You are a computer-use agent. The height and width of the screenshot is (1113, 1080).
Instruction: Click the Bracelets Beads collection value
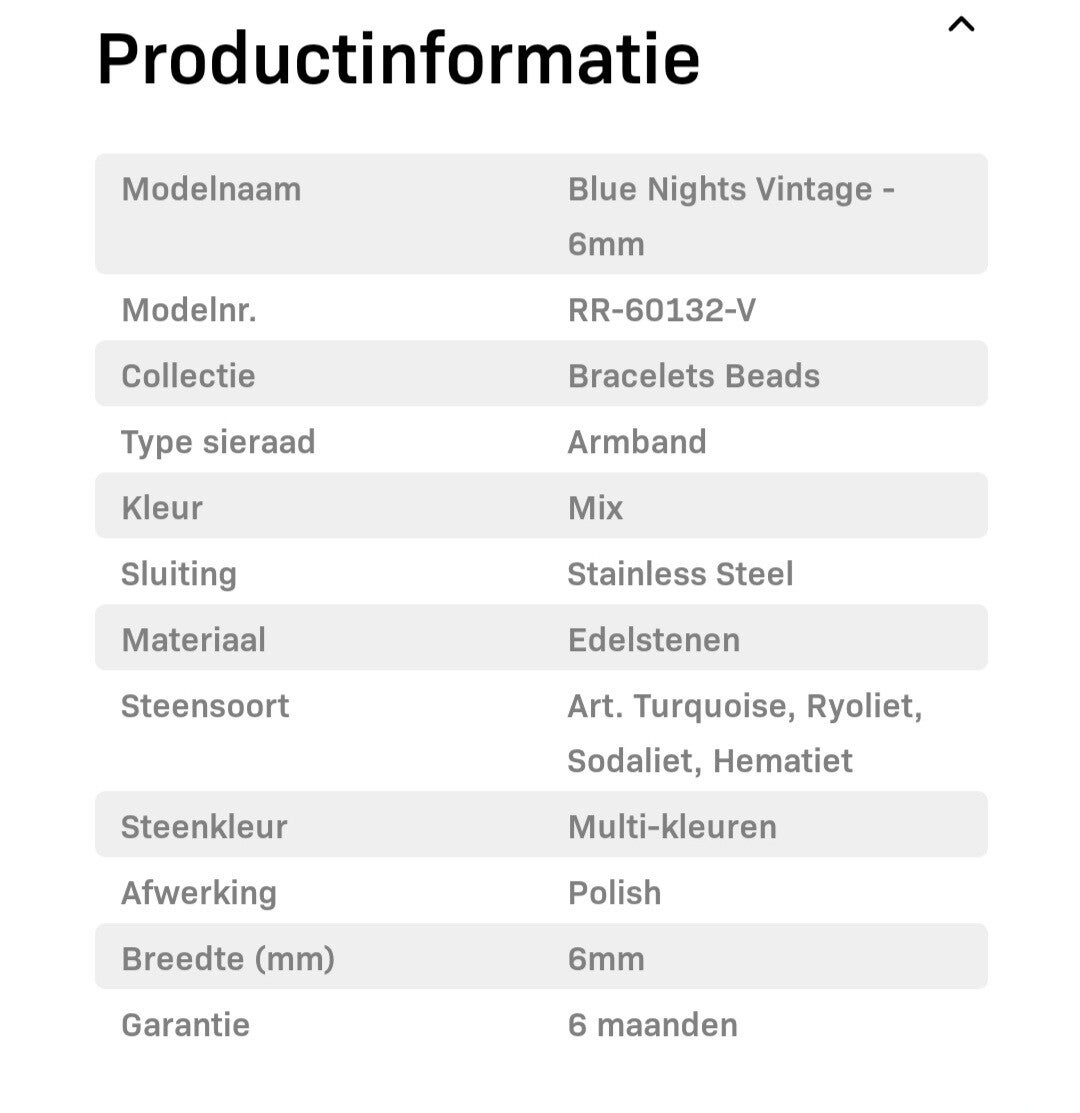(x=693, y=376)
